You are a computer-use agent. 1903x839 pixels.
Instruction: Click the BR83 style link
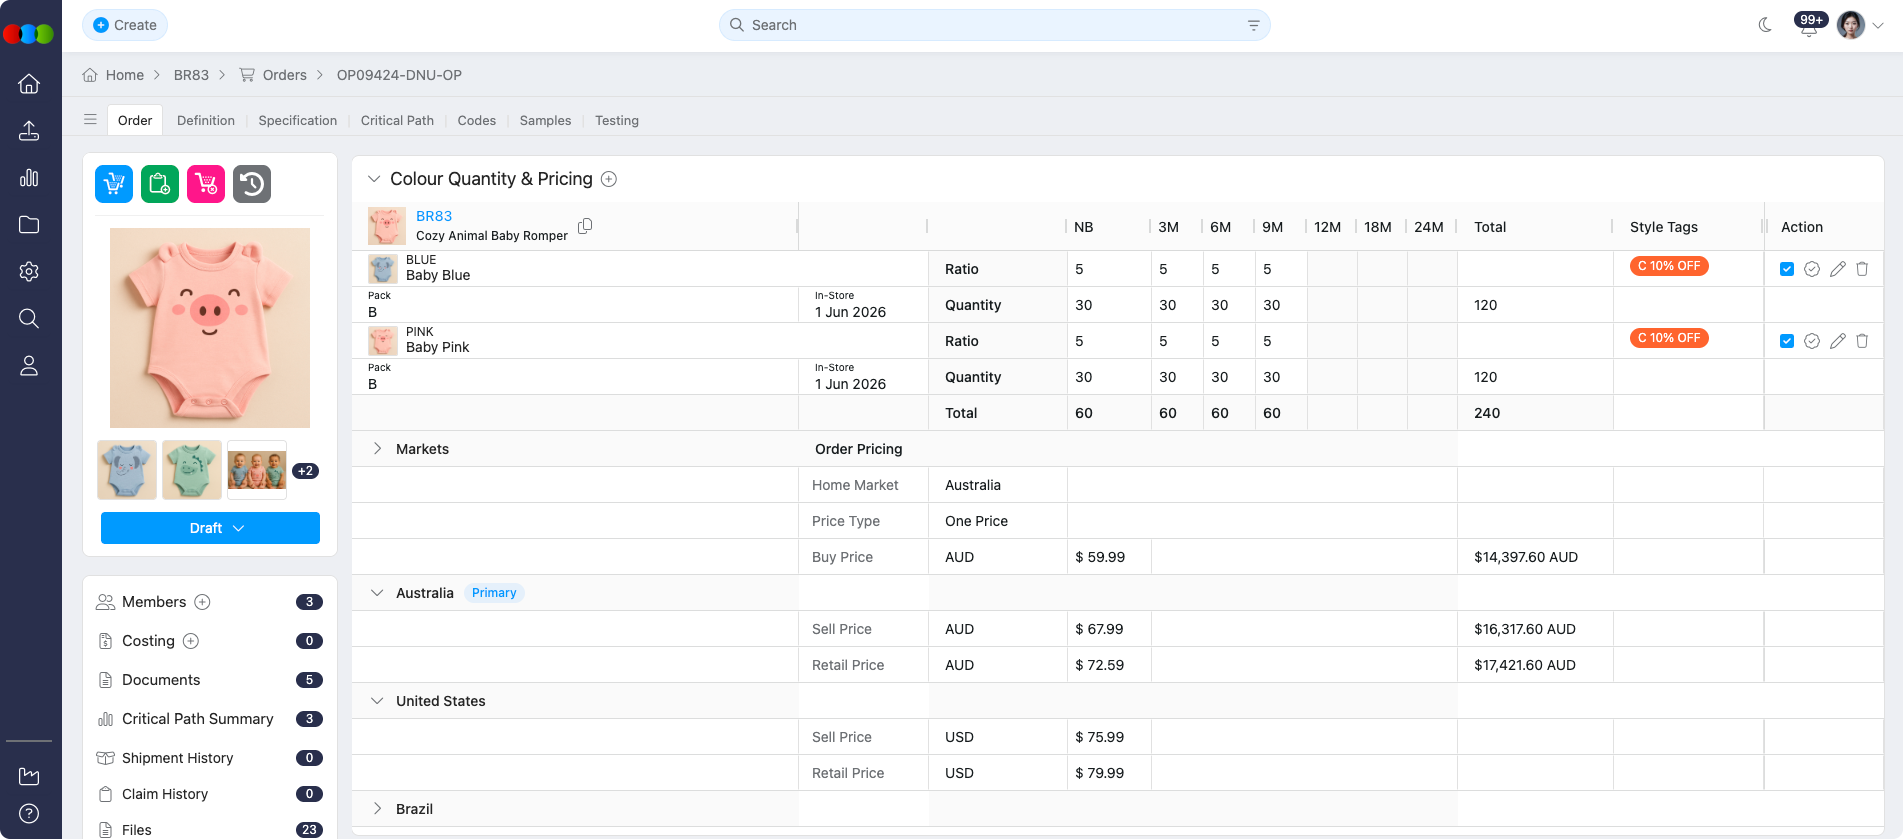(434, 216)
